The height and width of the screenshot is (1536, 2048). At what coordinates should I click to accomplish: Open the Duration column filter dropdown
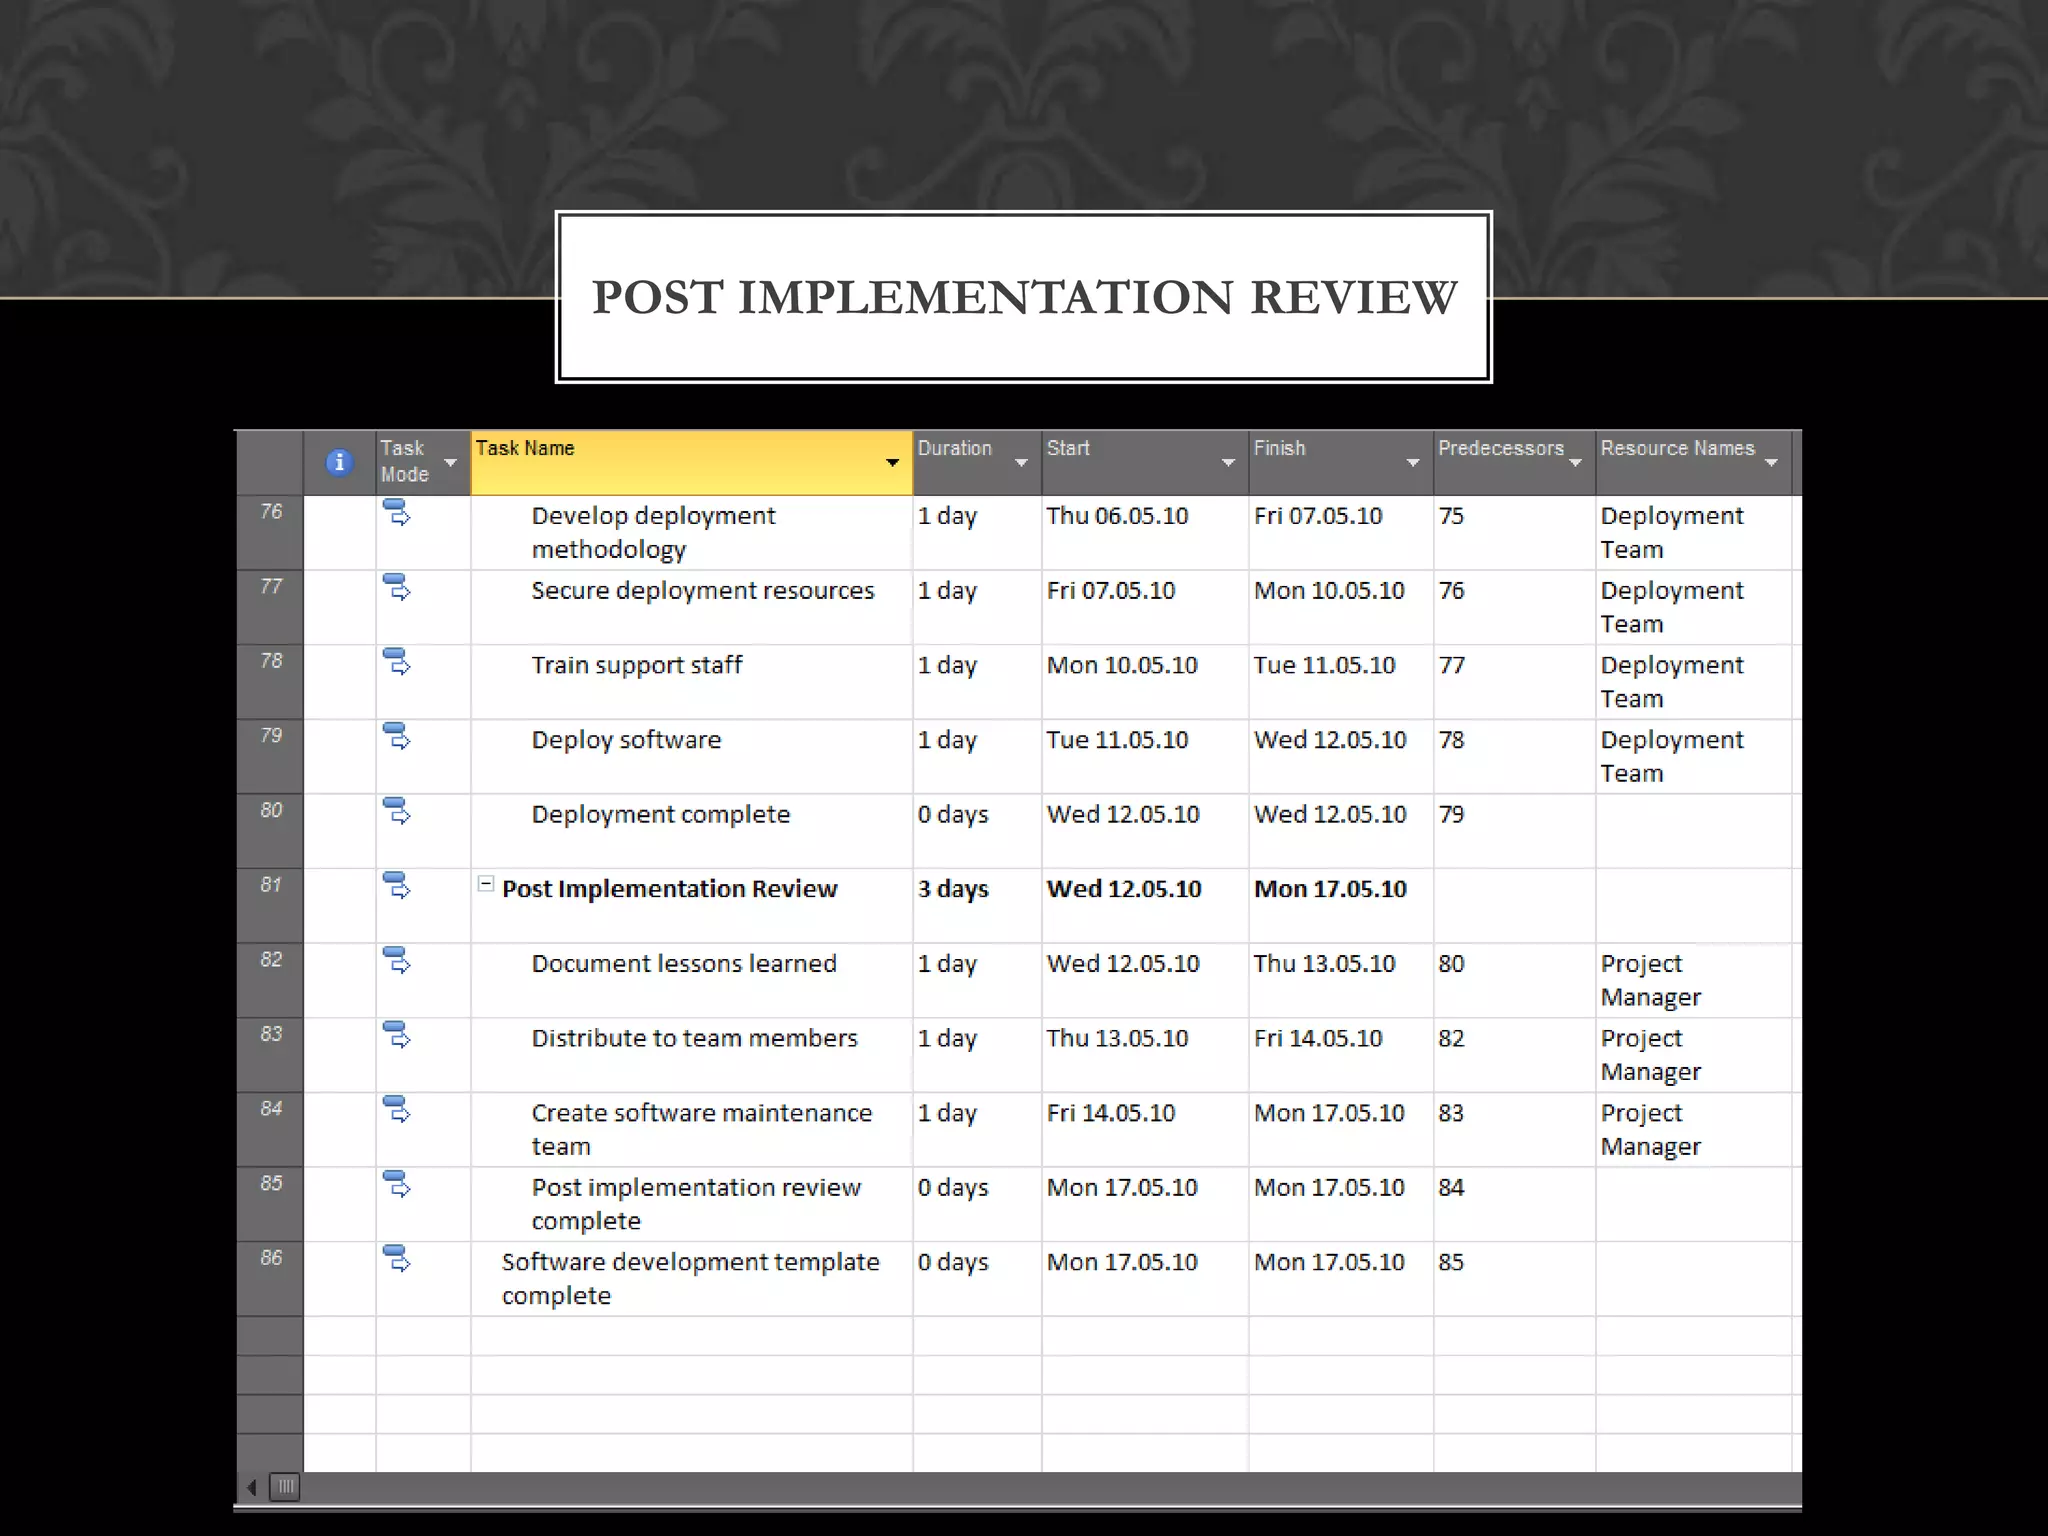click(1021, 463)
